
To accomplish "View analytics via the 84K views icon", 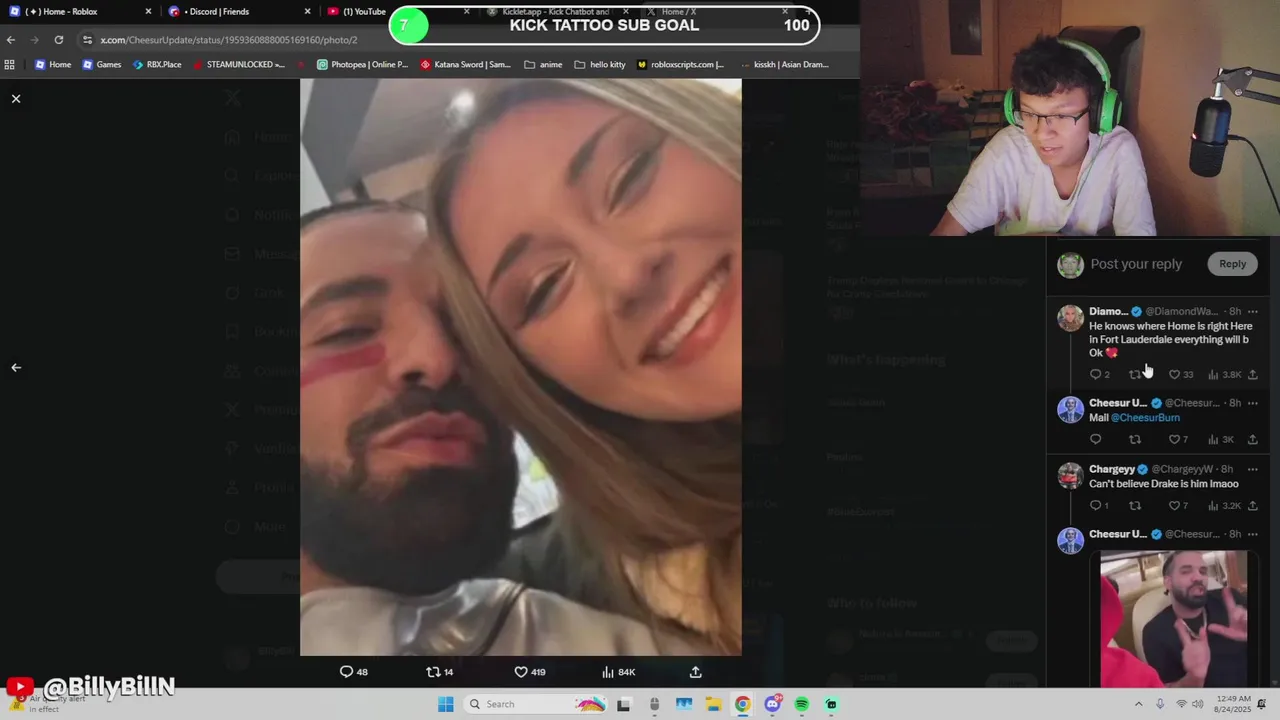I will 618,672.
